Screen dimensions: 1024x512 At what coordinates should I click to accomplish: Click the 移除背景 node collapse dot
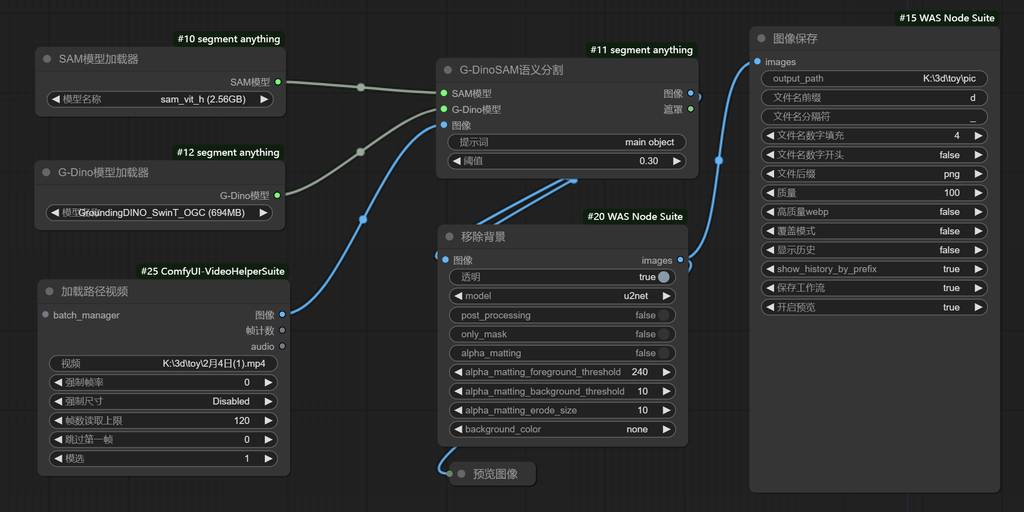[x=449, y=237]
